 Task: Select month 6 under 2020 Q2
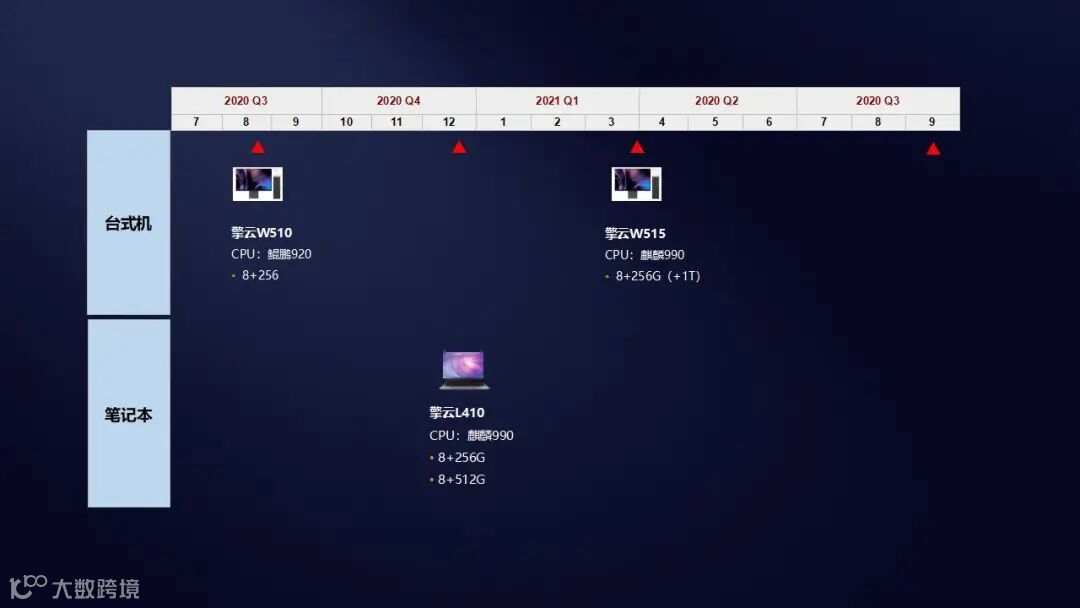coord(769,122)
